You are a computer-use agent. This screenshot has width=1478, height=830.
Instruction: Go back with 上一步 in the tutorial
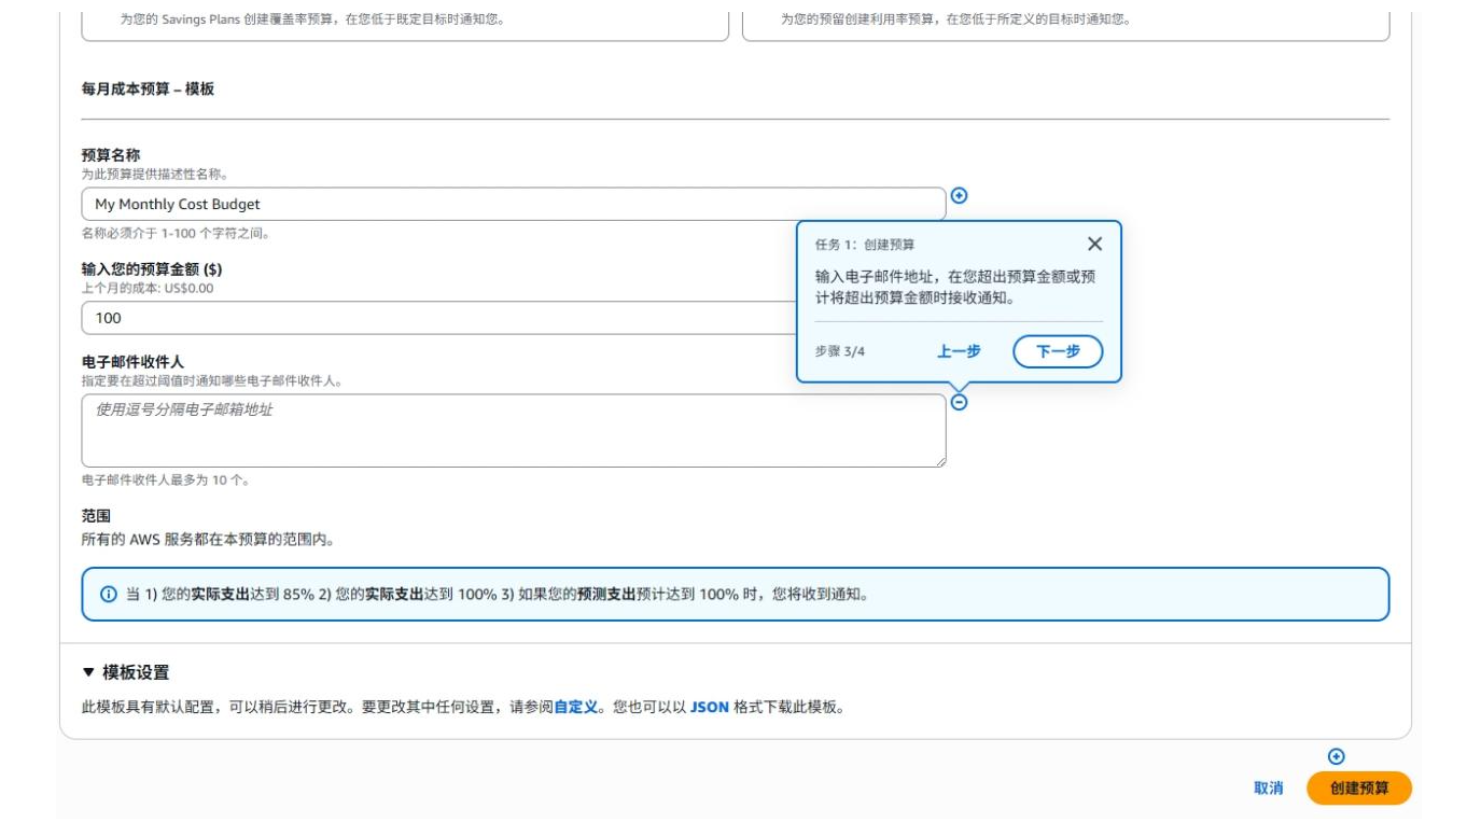(x=958, y=351)
